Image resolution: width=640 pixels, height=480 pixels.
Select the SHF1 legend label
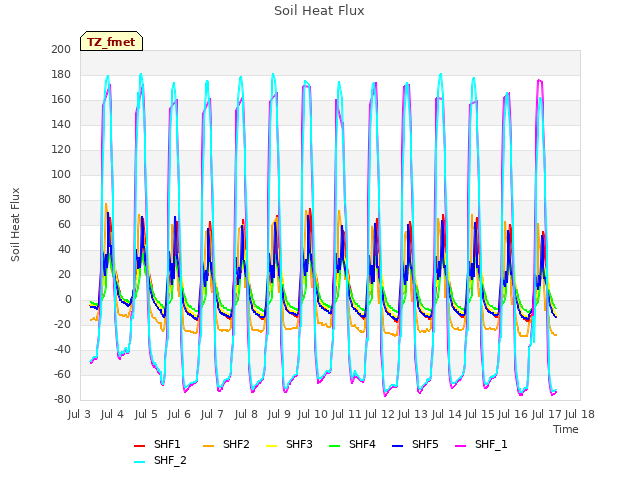tap(167, 444)
